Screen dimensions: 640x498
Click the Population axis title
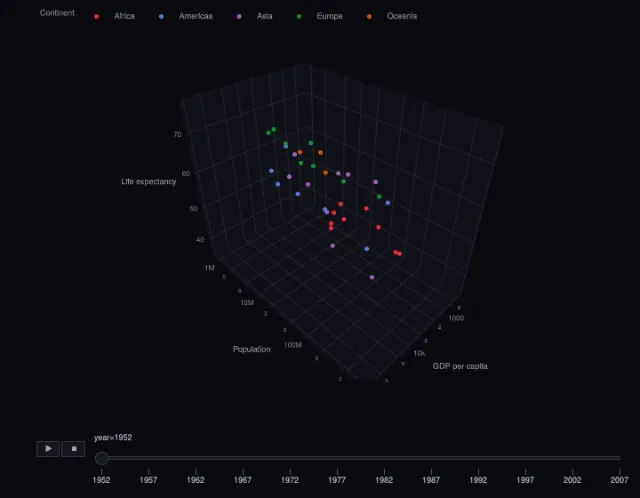tap(251, 349)
